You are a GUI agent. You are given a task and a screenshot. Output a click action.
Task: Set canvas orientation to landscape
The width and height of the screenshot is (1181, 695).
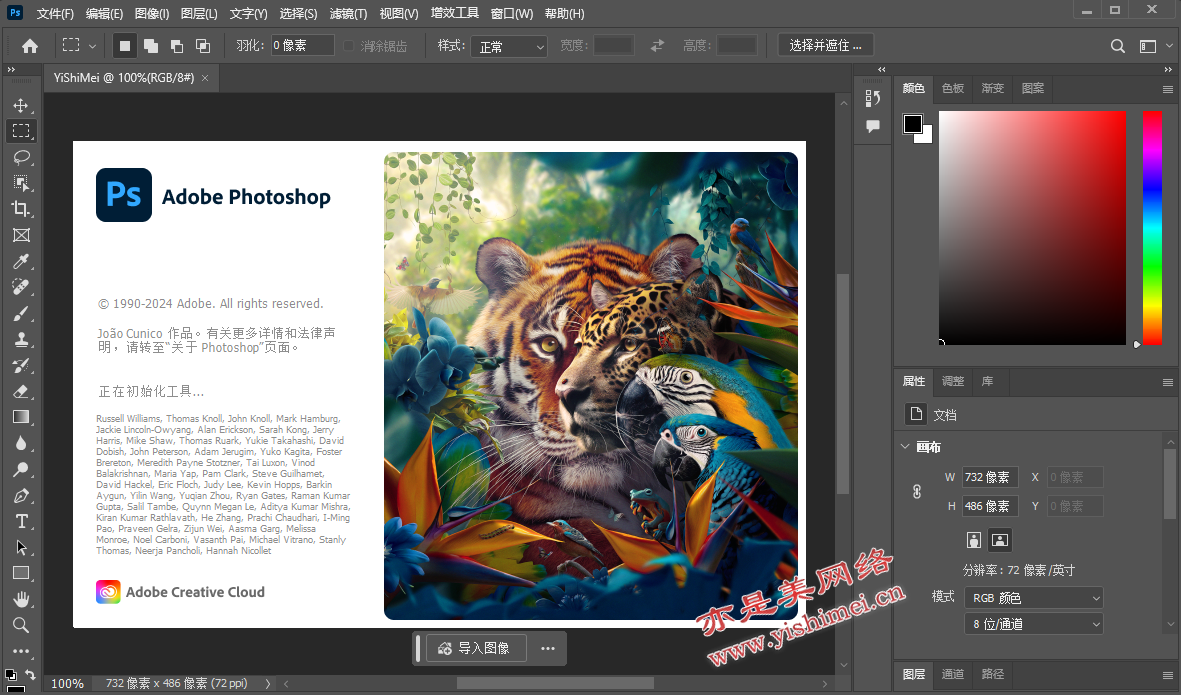(999, 540)
